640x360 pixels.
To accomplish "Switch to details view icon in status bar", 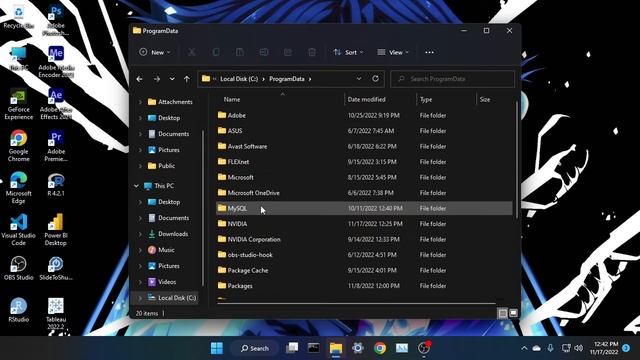I will [x=503, y=313].
